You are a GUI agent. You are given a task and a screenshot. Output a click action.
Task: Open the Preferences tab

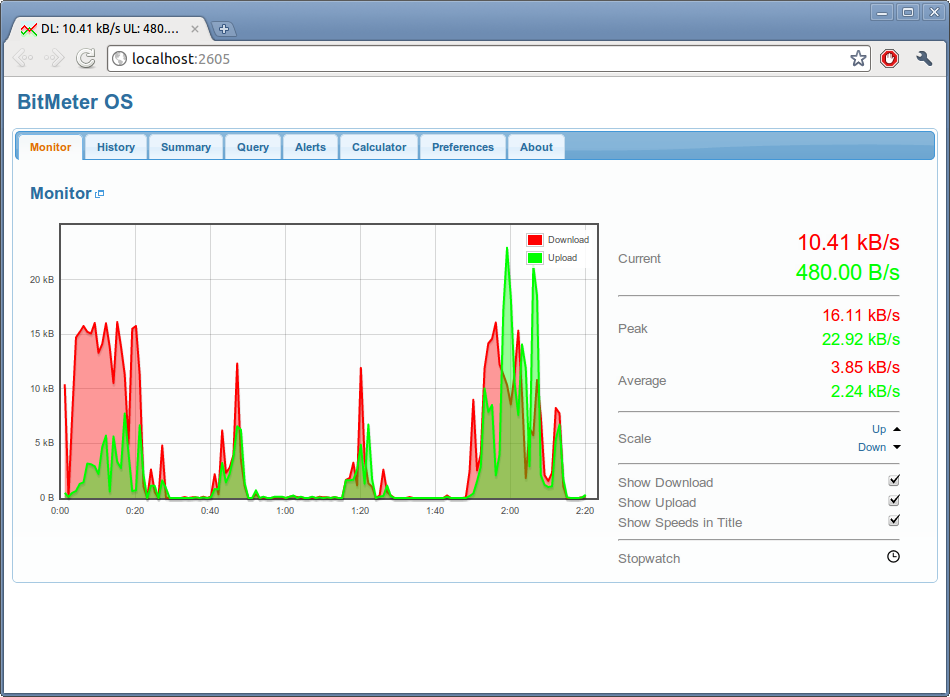tap(463, 147)
